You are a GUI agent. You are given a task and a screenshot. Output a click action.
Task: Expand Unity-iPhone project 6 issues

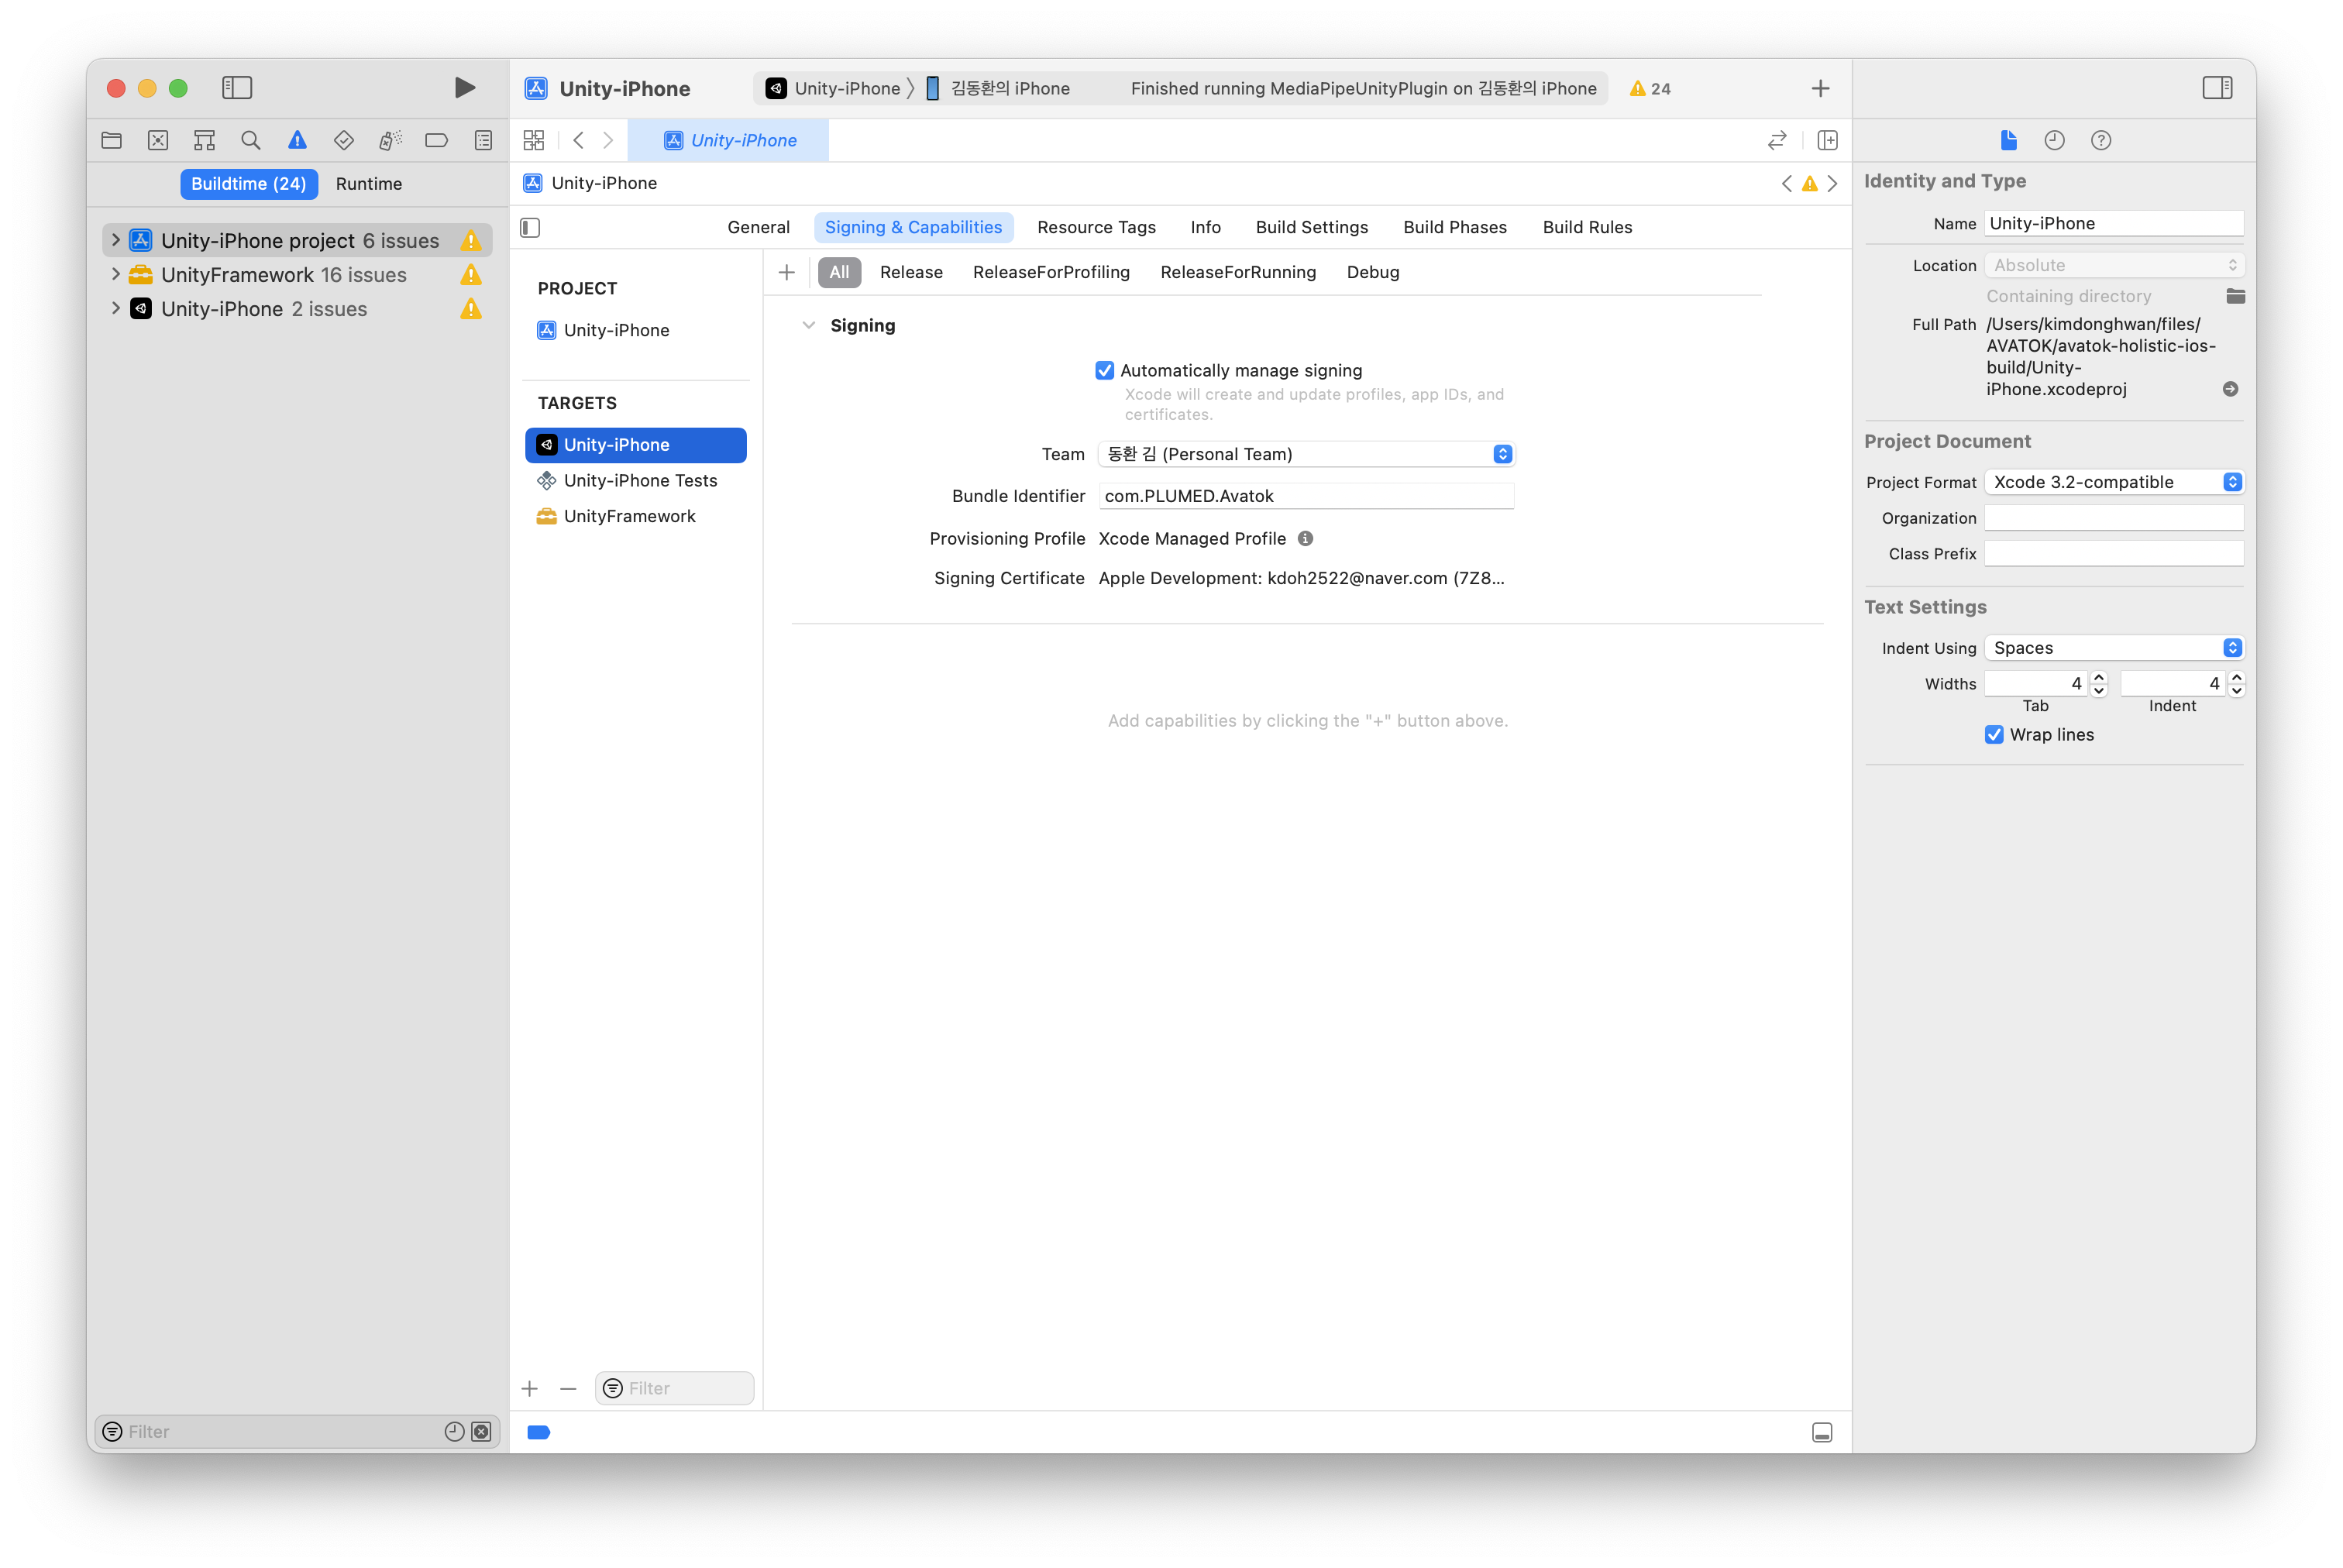[x=115, y=240]
